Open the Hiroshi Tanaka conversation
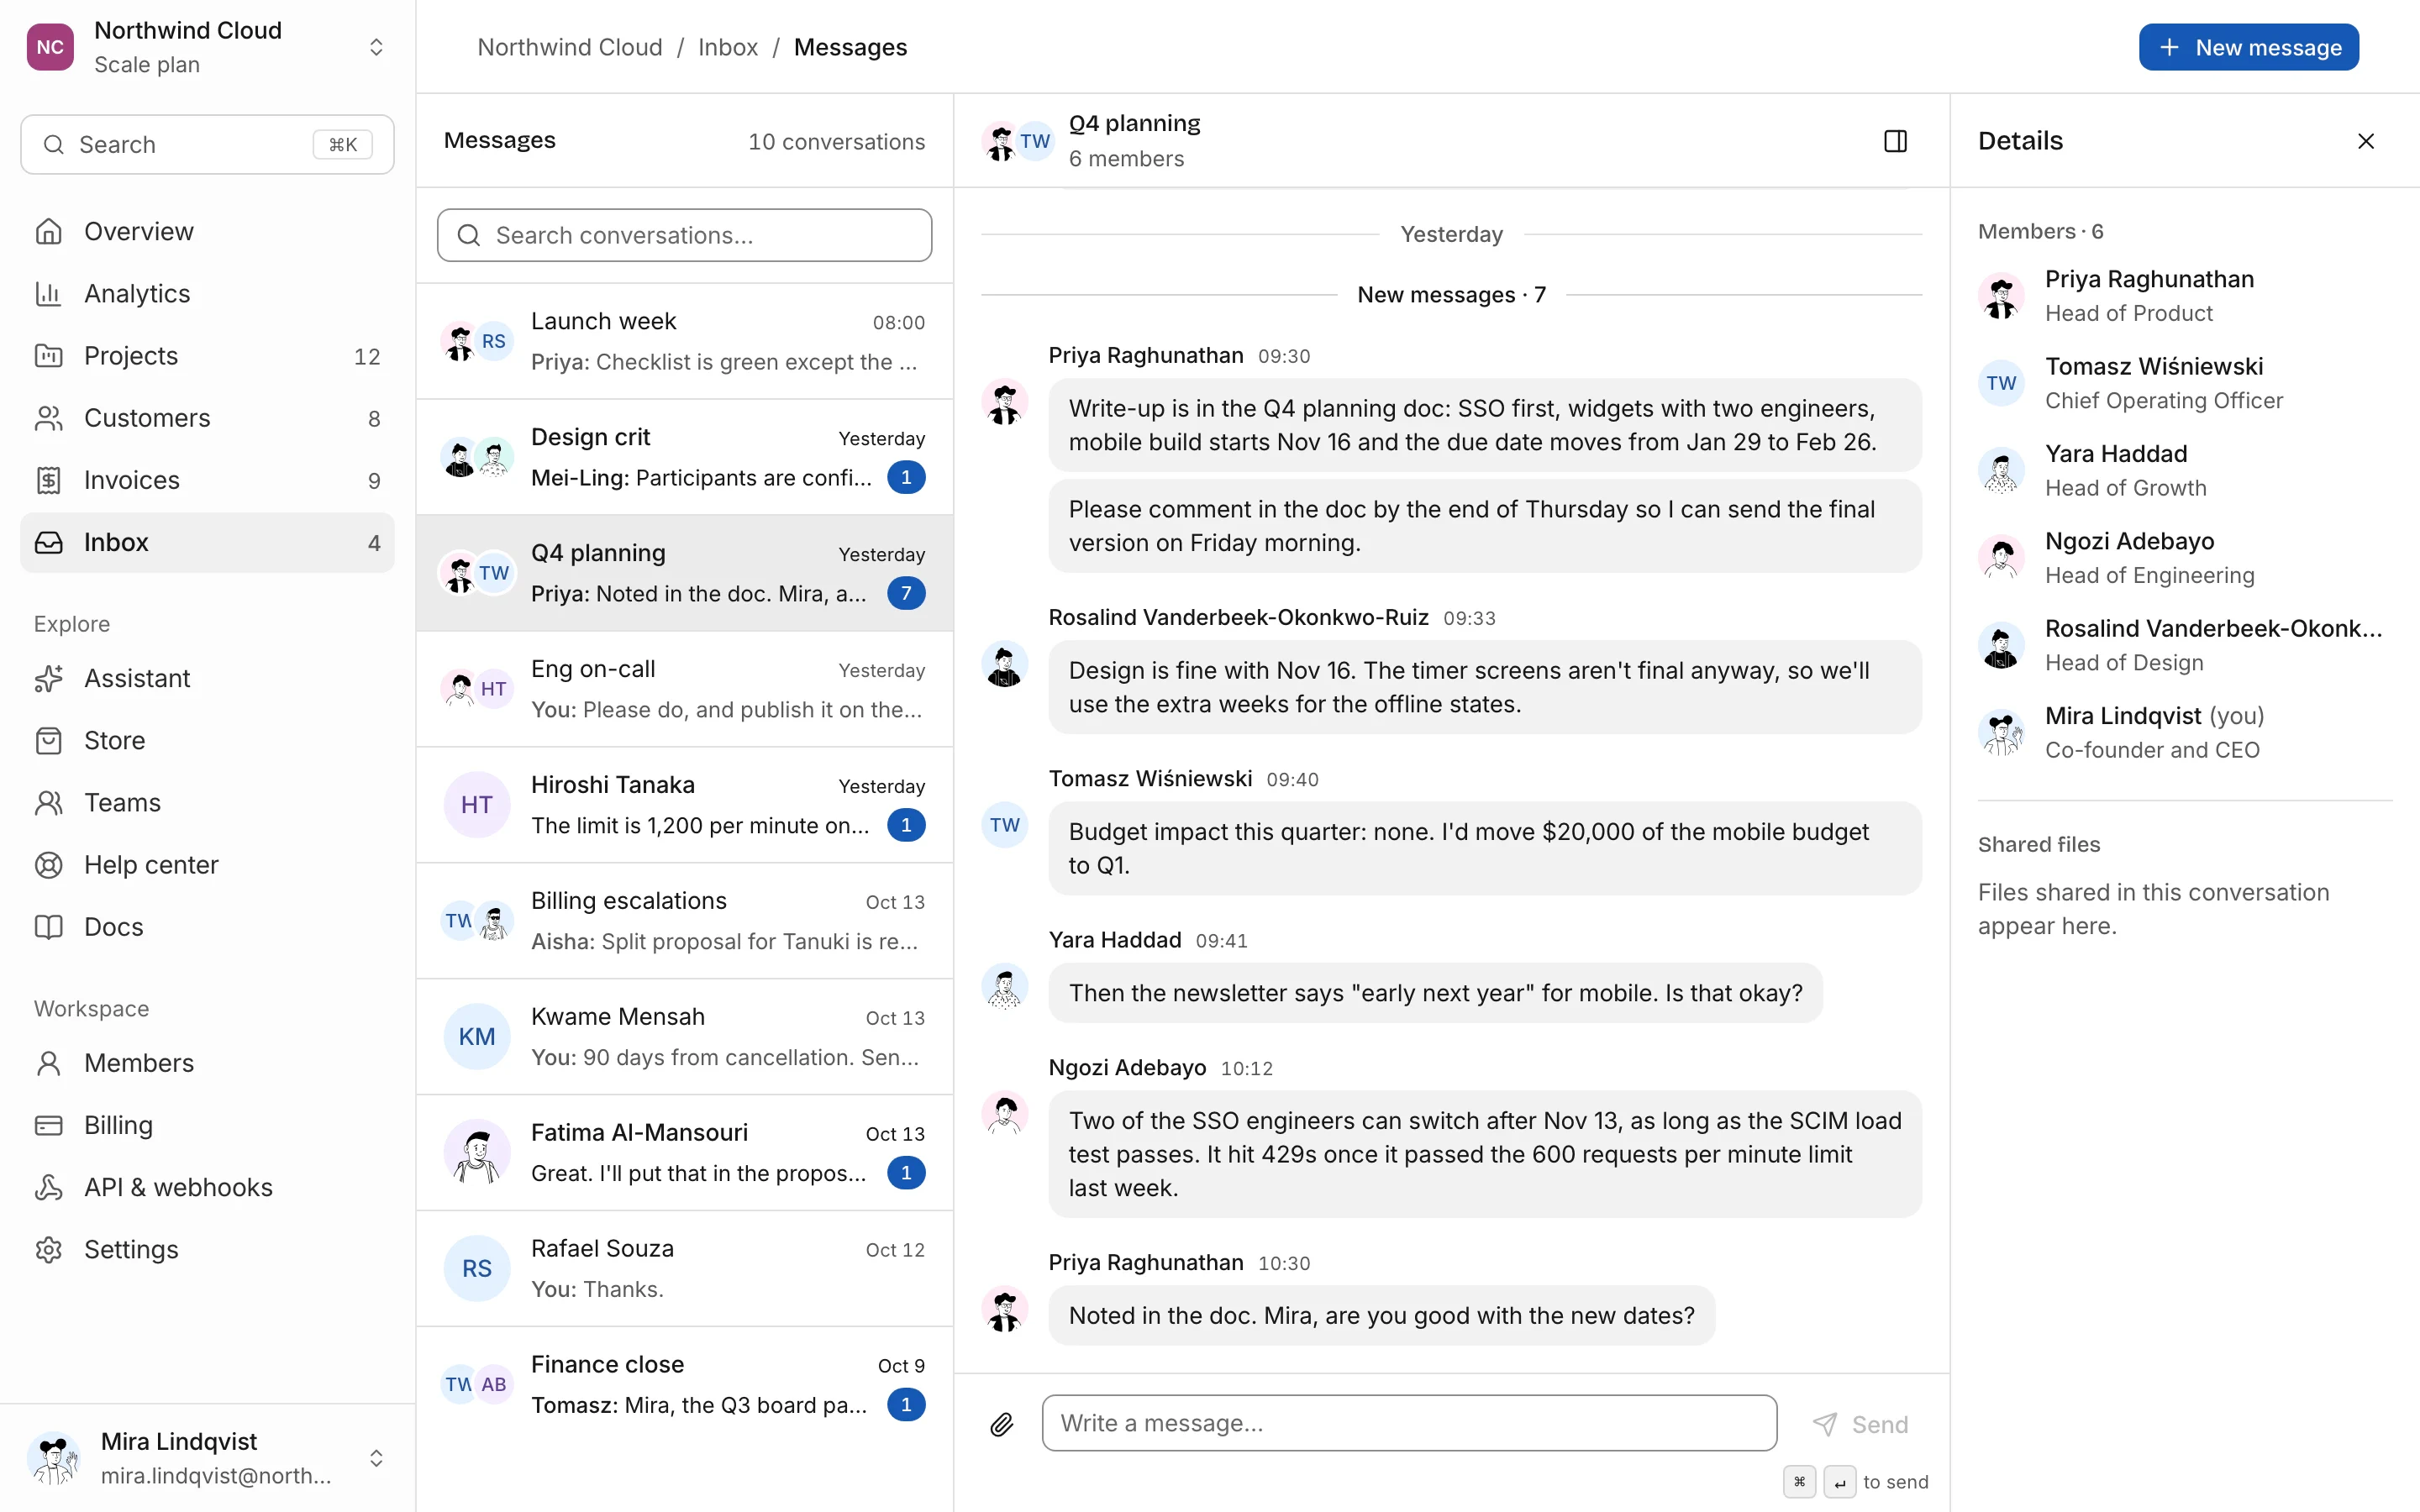This screenshot has height=1512, width=2420. [684, 805]
